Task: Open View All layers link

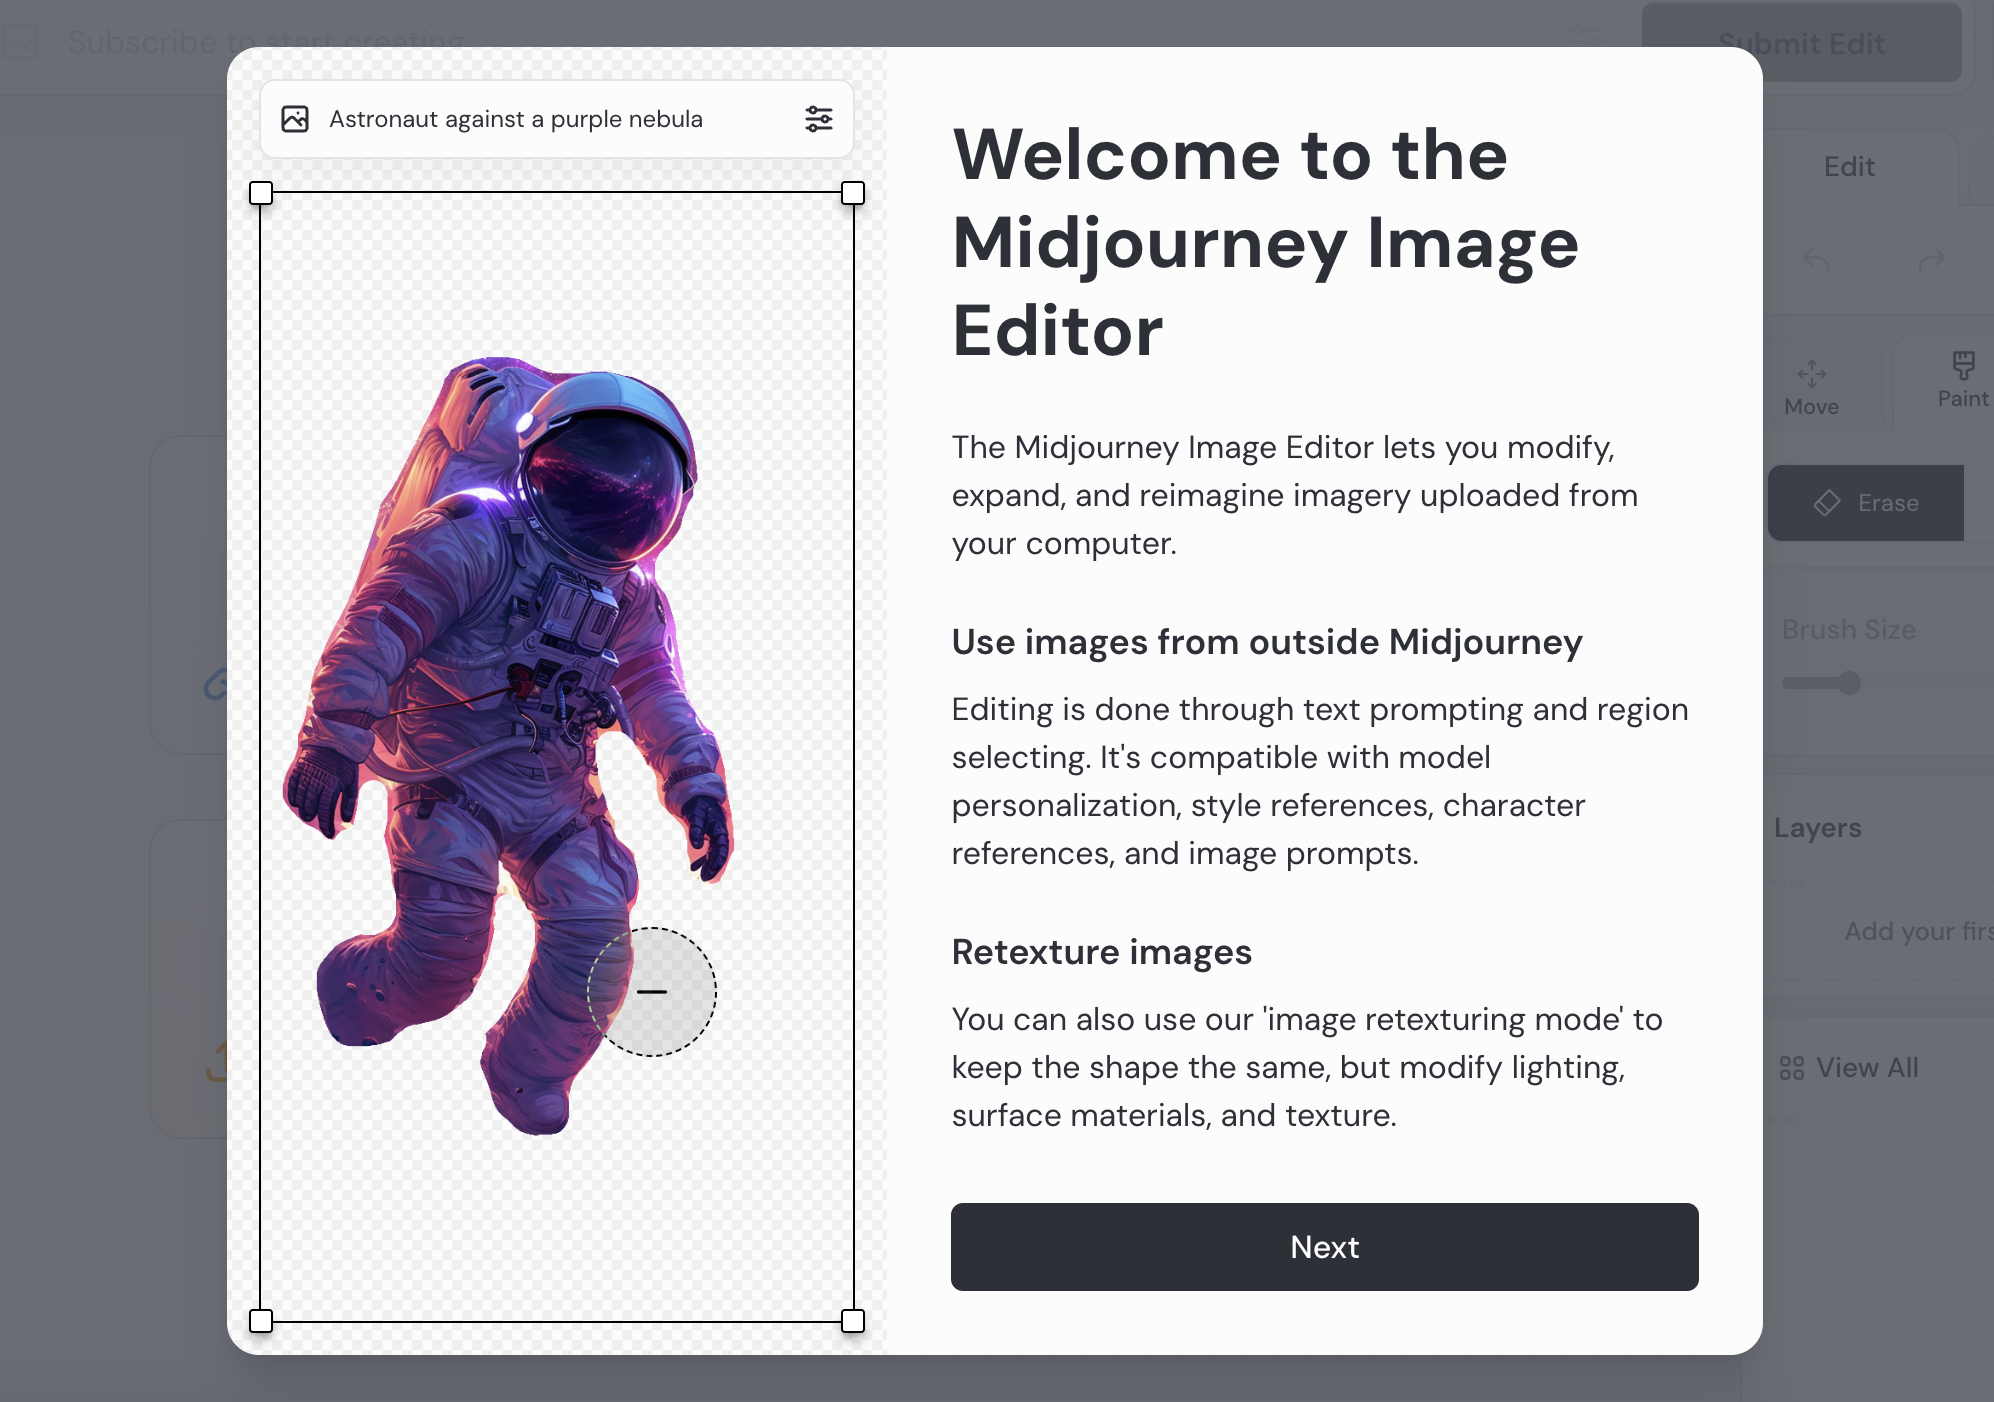Action: (1850, 1068)
